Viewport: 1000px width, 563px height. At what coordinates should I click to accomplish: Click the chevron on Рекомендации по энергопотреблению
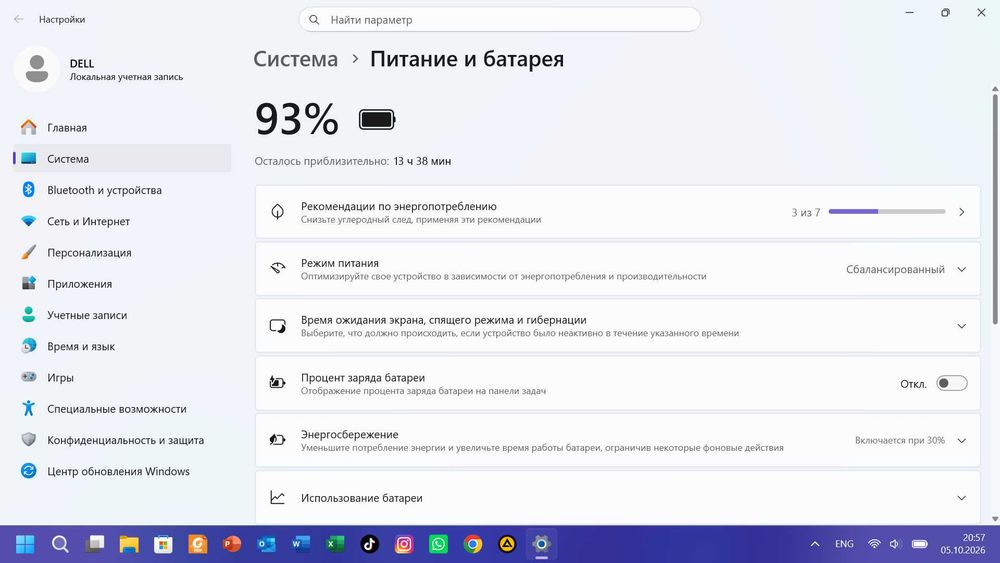(962, 212)
